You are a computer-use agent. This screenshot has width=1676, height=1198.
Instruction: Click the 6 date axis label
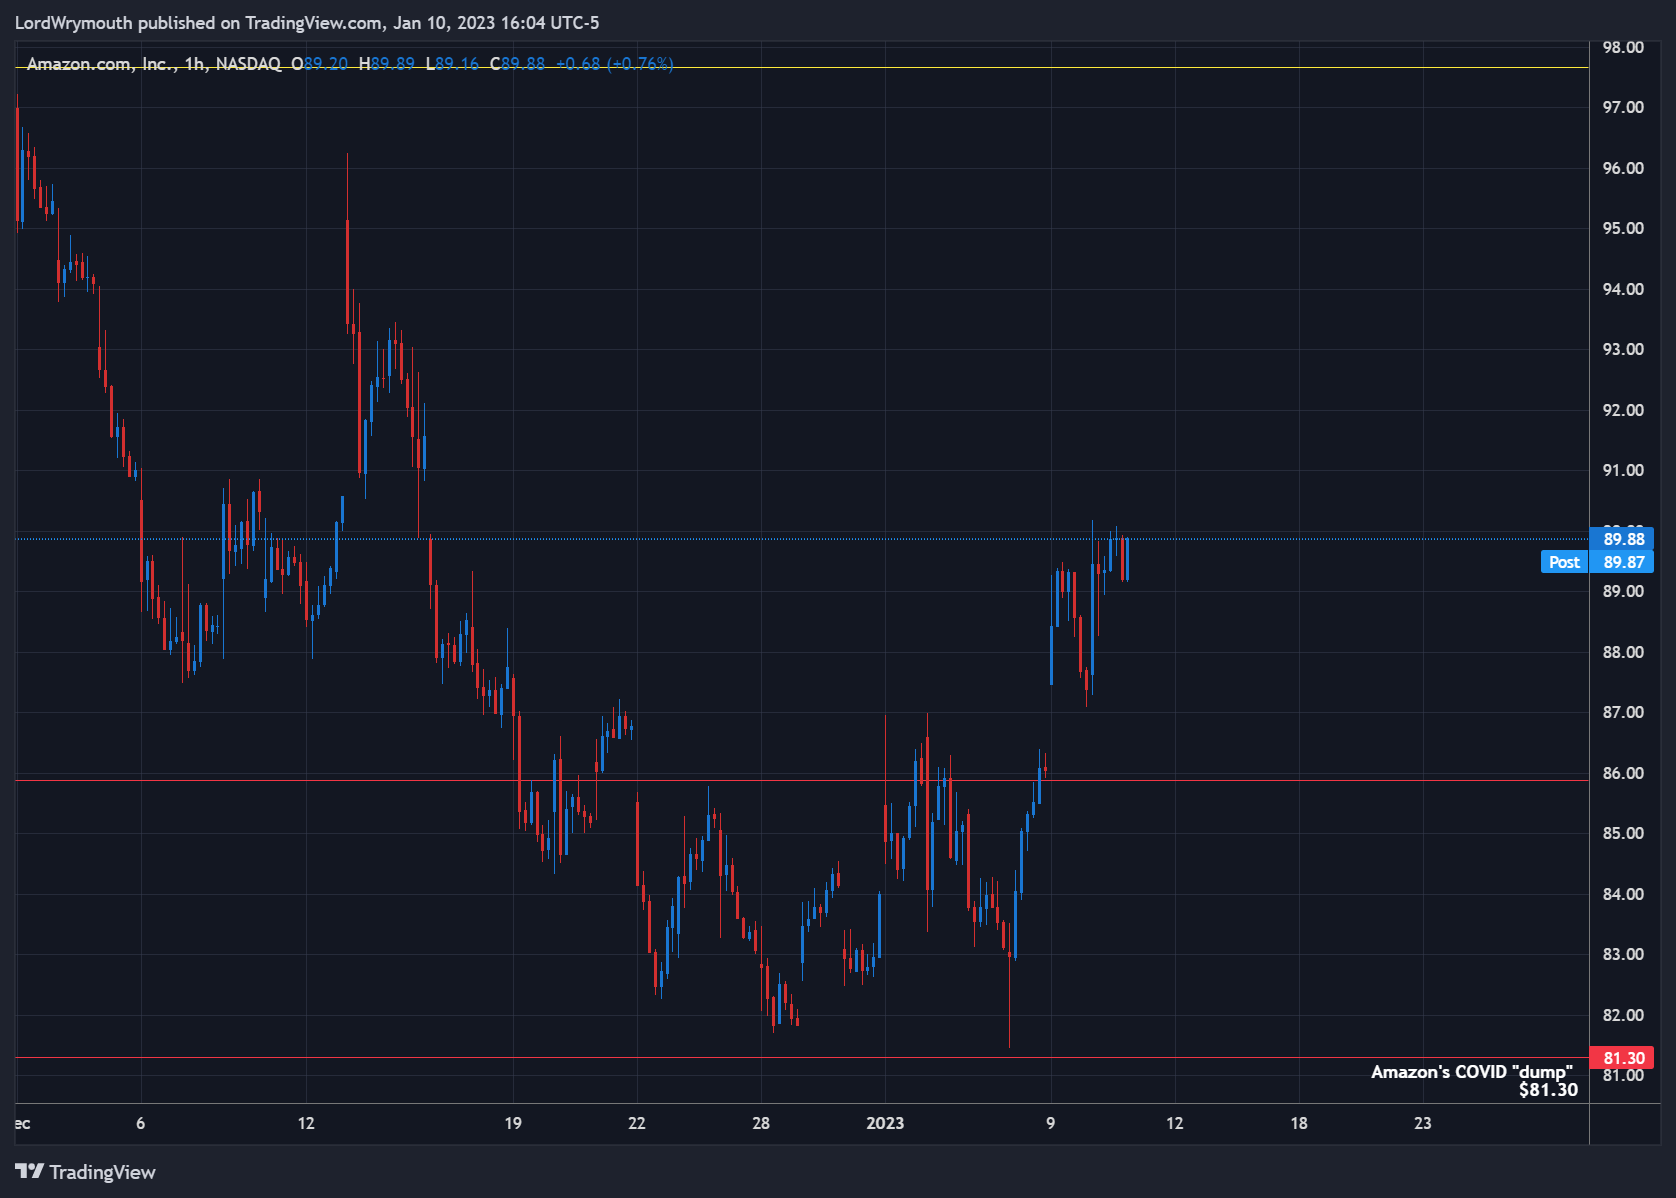(x=141, y=1123)
